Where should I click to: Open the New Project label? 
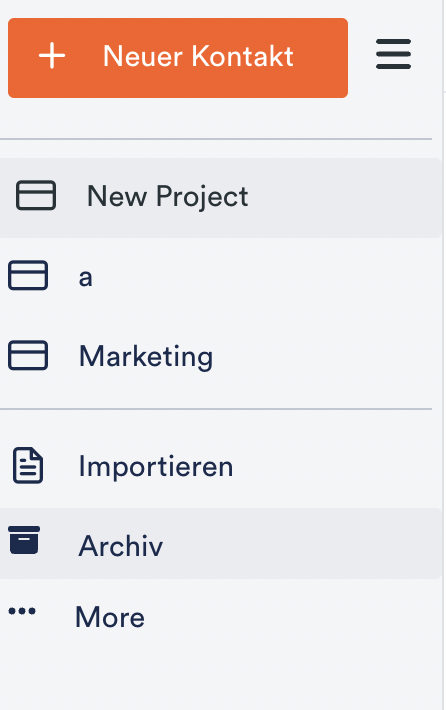[x=168, y=197]
